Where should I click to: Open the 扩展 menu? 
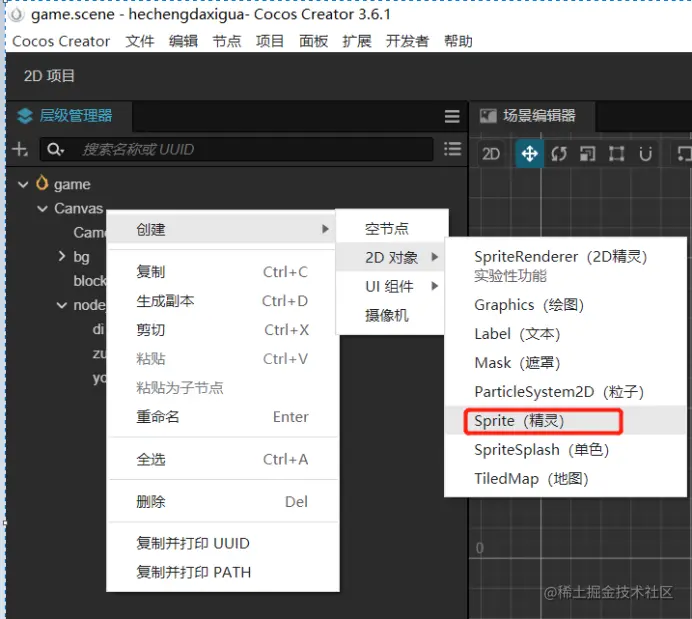(x=357, y=41)
